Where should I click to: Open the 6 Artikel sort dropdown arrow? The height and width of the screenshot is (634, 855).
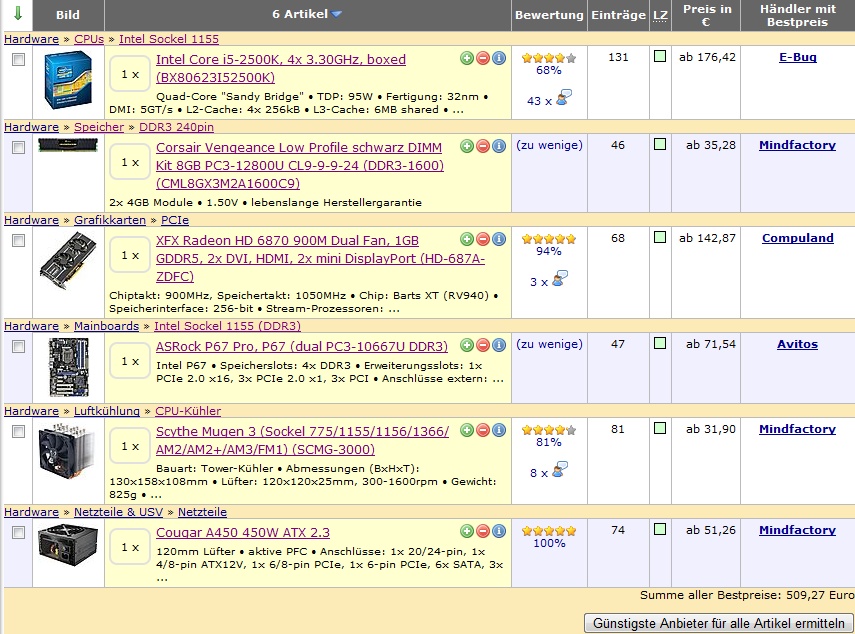[x=336, y=14]
